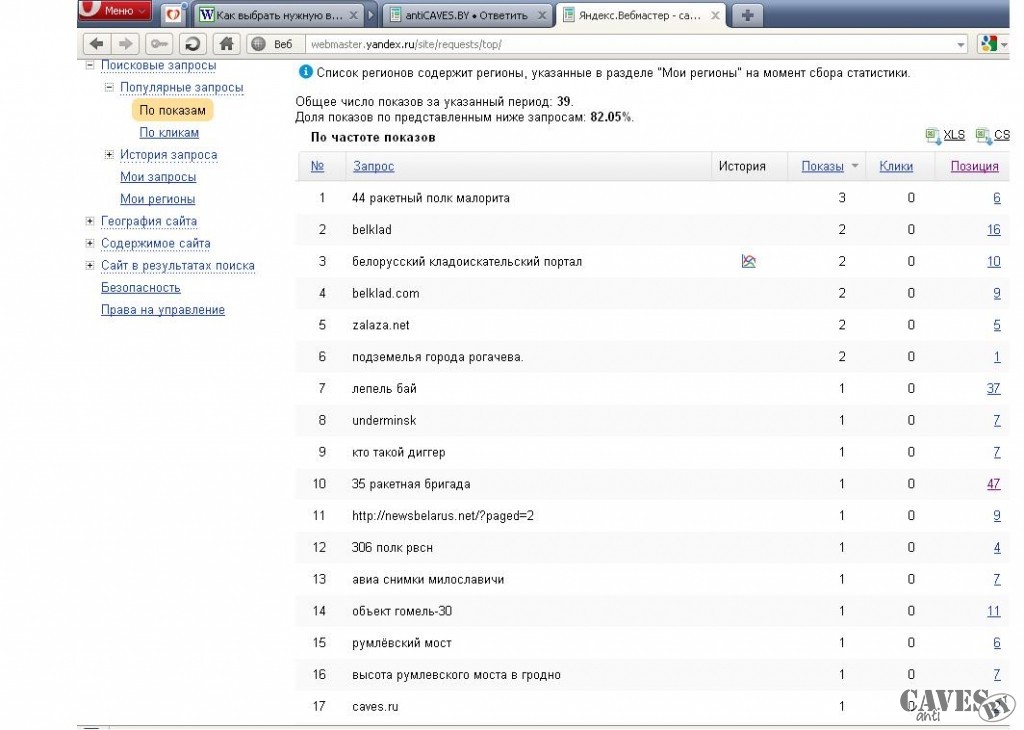Expand the Содержимое сайта section
The image size is (1024, 730).
click(90, 243)
